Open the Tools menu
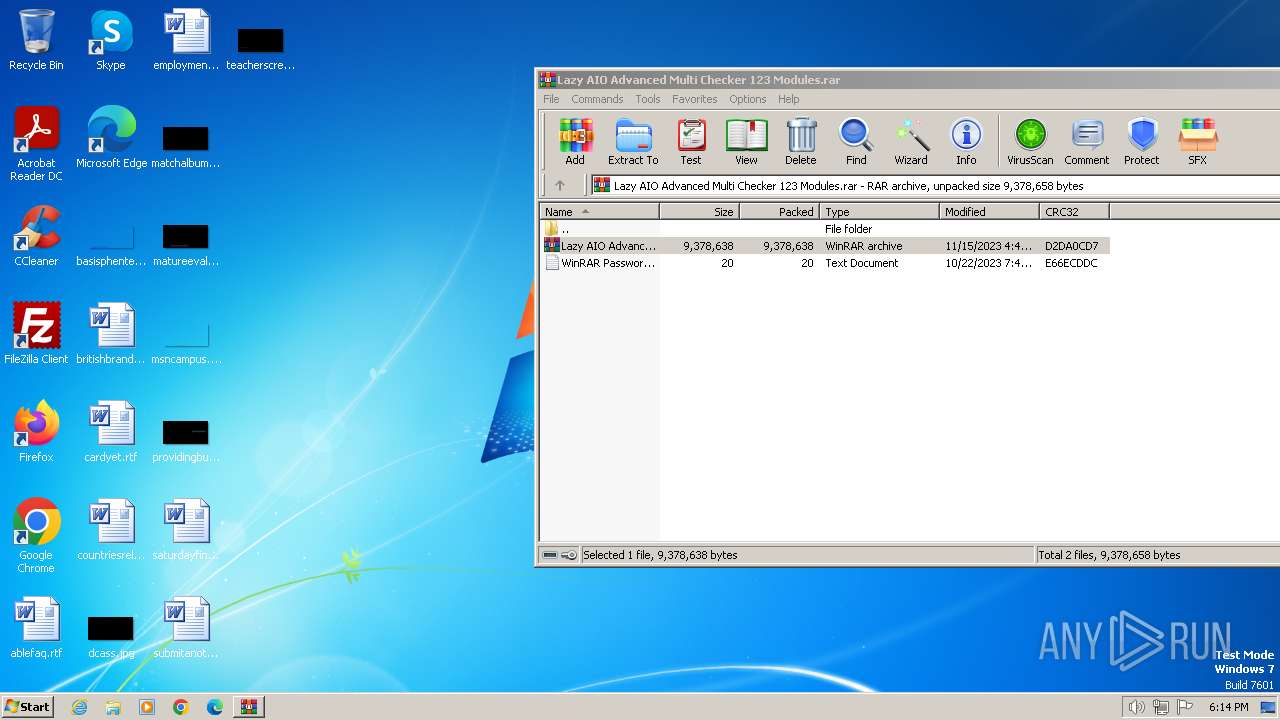 click(x=648, y=99)
